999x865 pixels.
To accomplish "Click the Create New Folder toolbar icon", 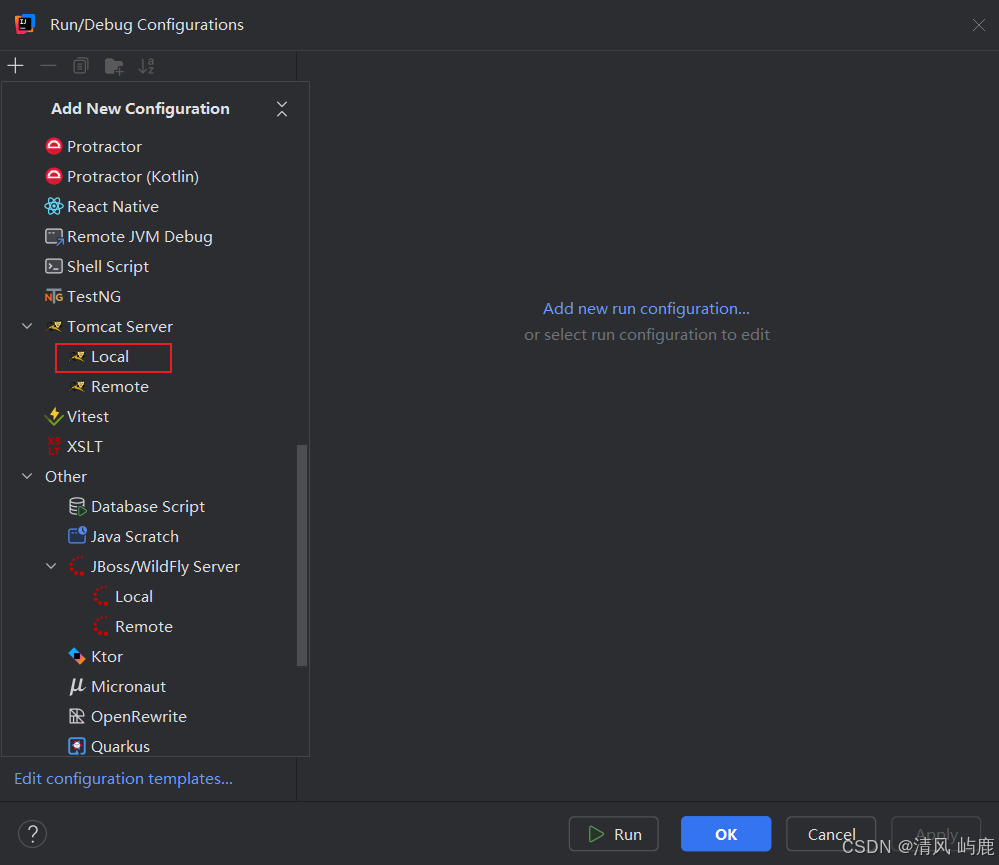I will tap(114, 66).
